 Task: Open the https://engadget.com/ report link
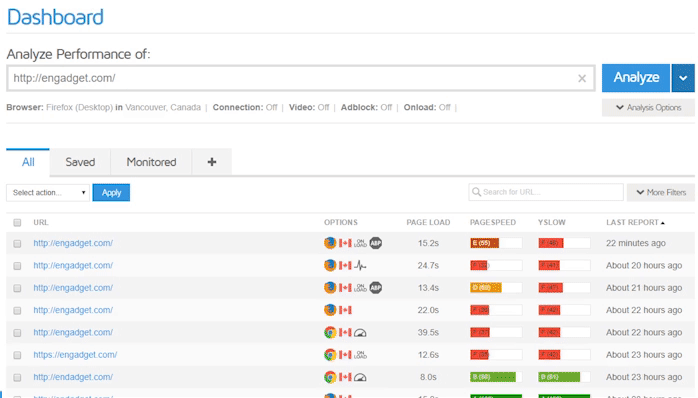click(75, 355)
